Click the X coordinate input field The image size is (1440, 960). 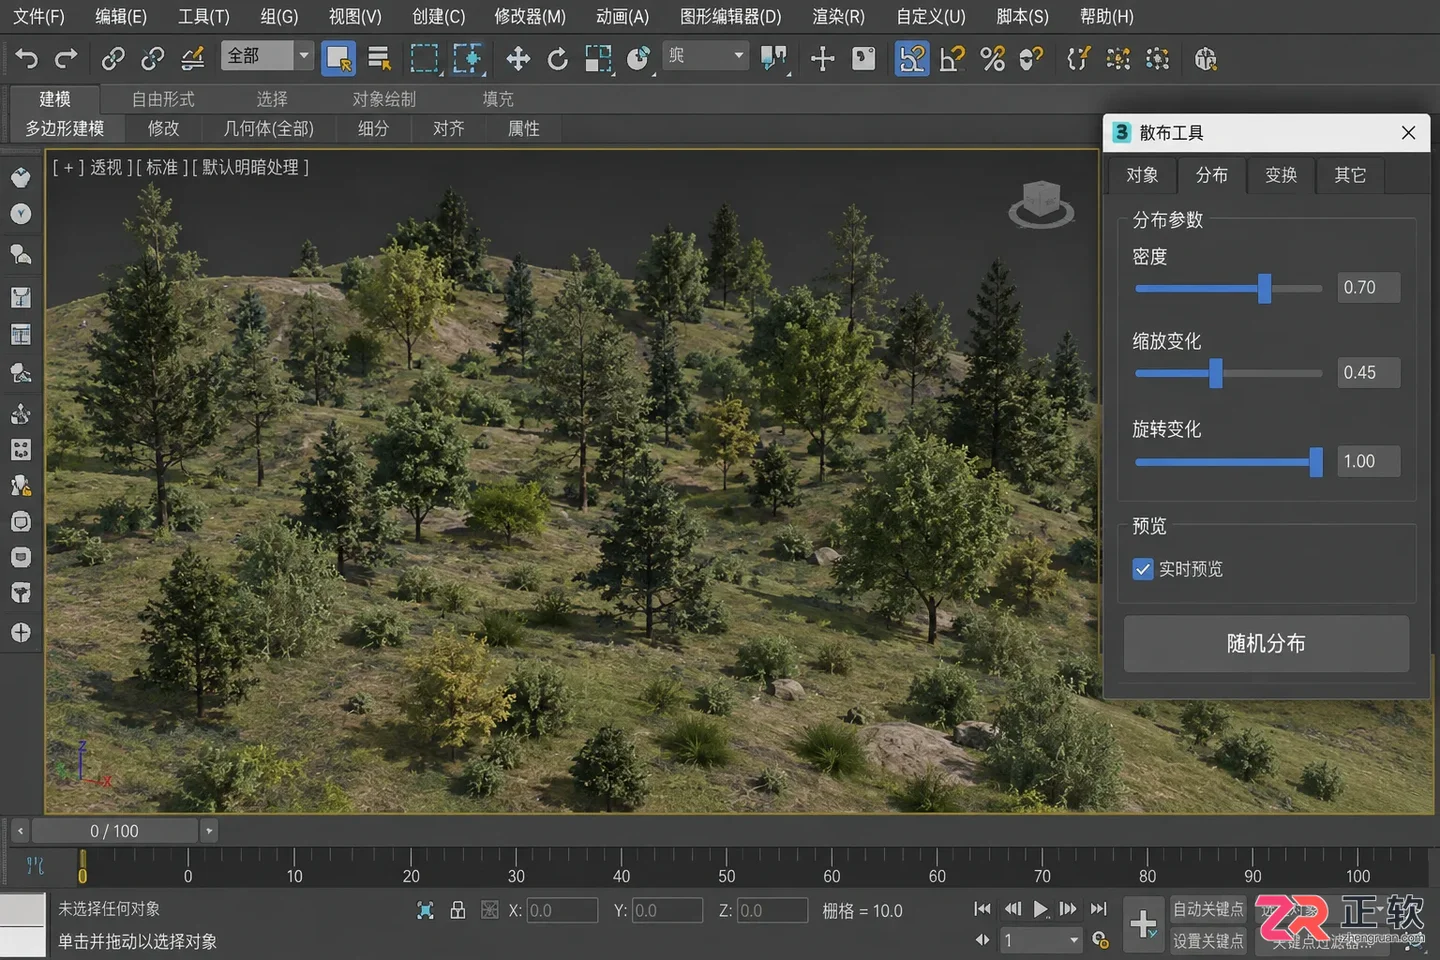(x=562, y=910)
